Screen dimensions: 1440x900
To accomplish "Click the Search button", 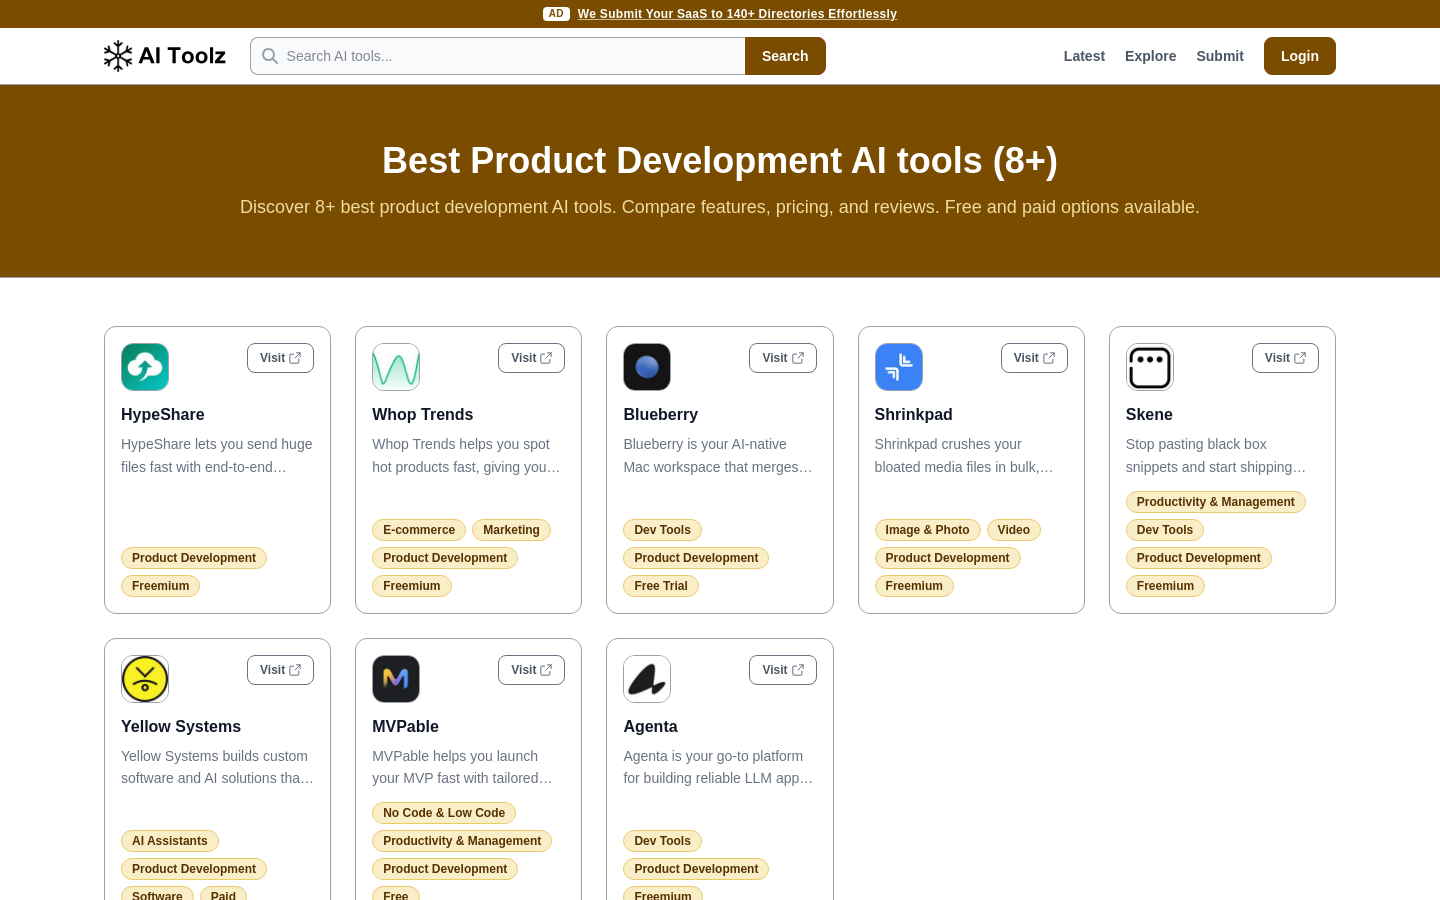I will [x=785, y=56].
